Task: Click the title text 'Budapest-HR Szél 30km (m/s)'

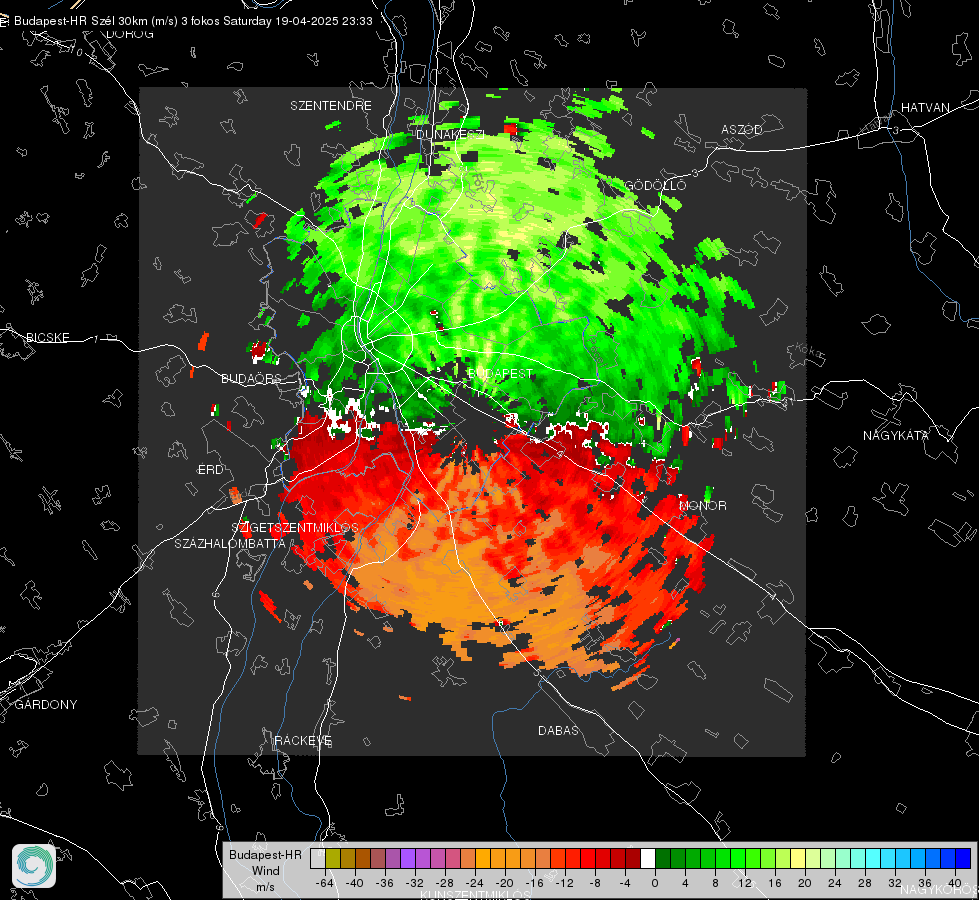Action: [x=96, y=21]
